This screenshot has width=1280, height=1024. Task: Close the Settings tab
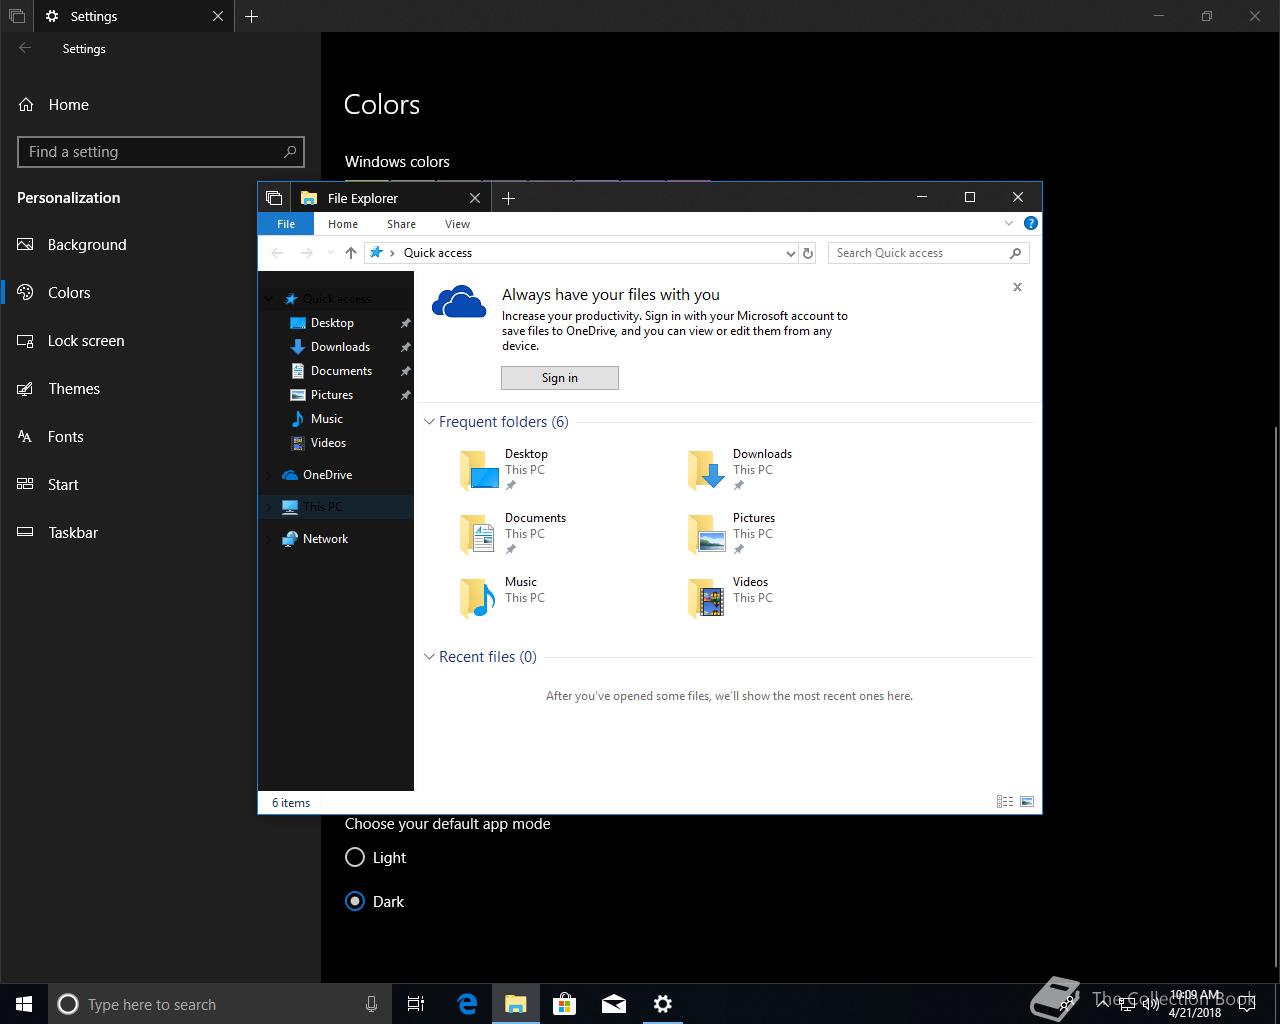[x=218, y=16]
